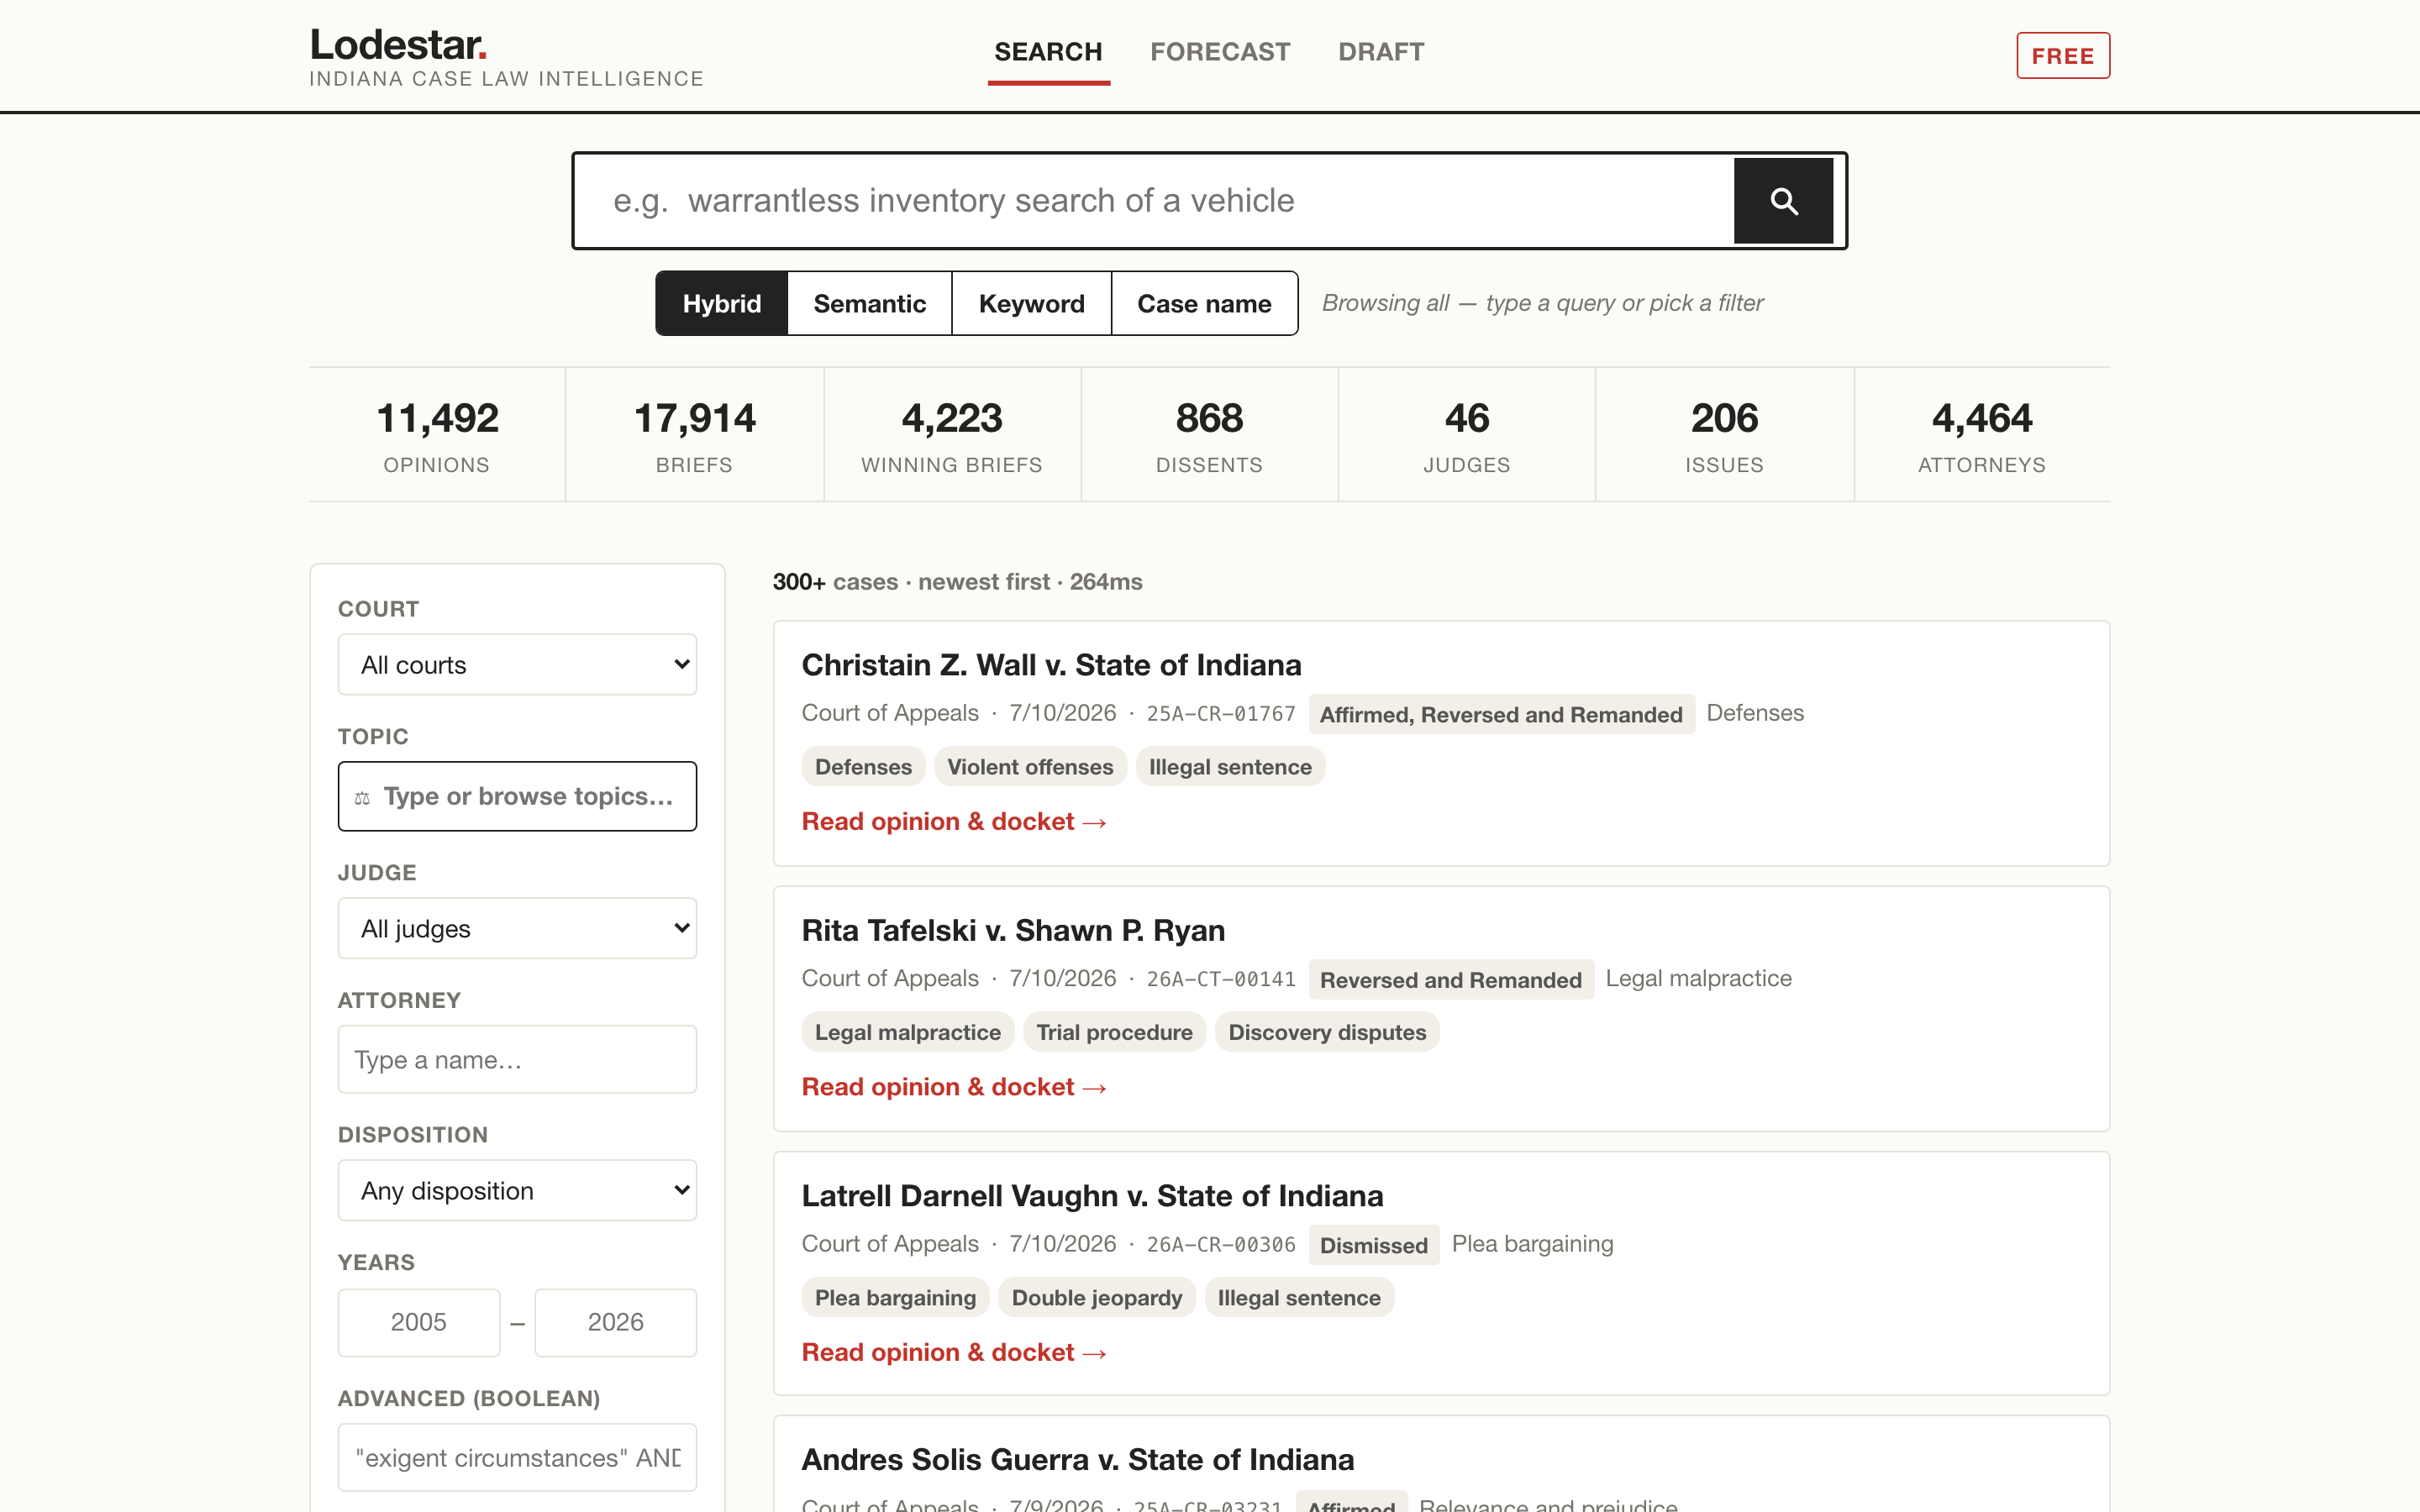Click Illegal sentence tag in Vaughn case
The image size is (2420, 1512).
[1299, 1298]
